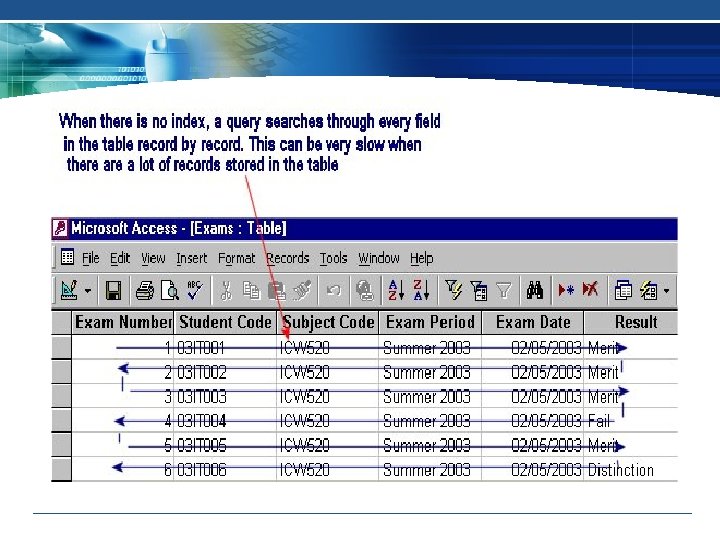Click Exam Date 02/05/2003 in record 5

(533, 445)
